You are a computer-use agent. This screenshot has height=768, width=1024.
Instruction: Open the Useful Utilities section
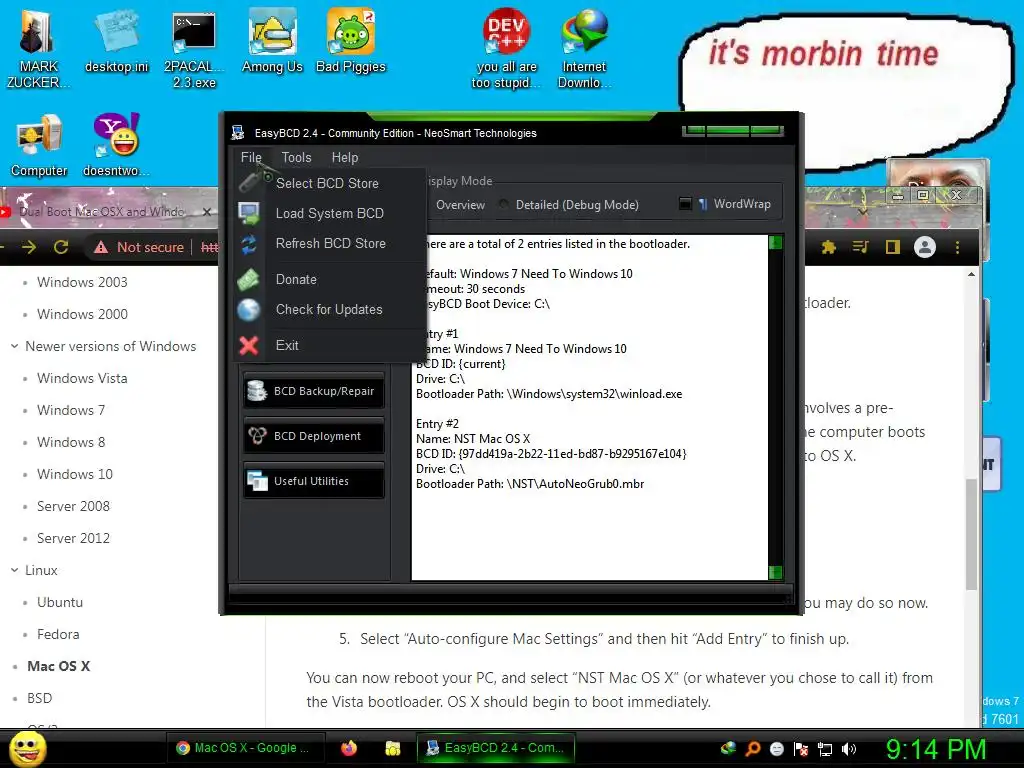click(313, 481)
